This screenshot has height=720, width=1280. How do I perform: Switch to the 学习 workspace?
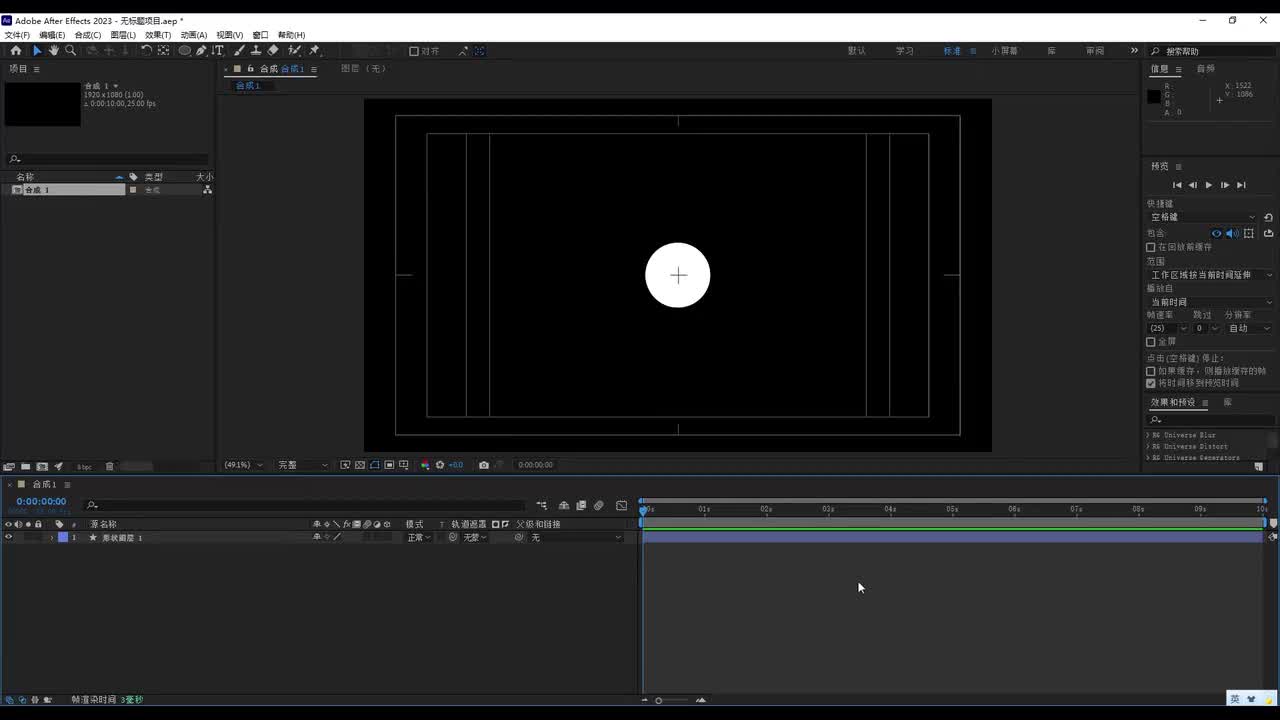click(x=905, y=51)
